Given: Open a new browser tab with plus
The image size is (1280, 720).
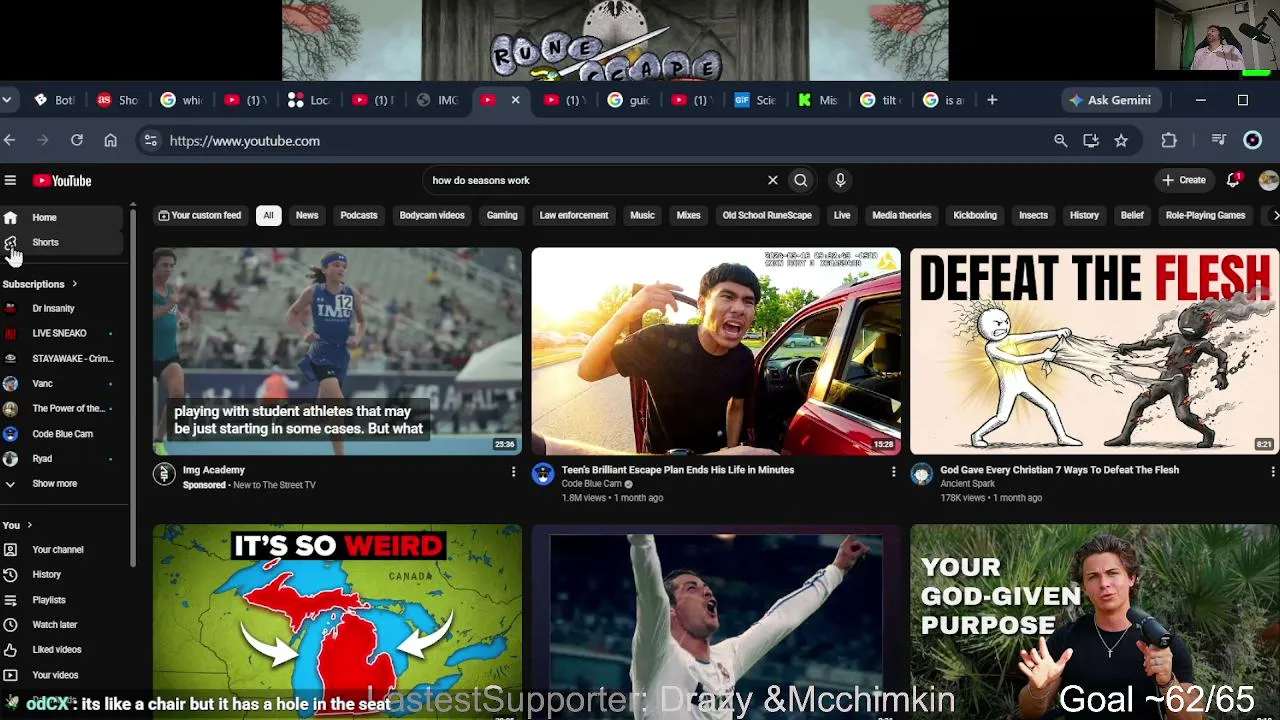Looking at the screenshot, I should 992,100.
